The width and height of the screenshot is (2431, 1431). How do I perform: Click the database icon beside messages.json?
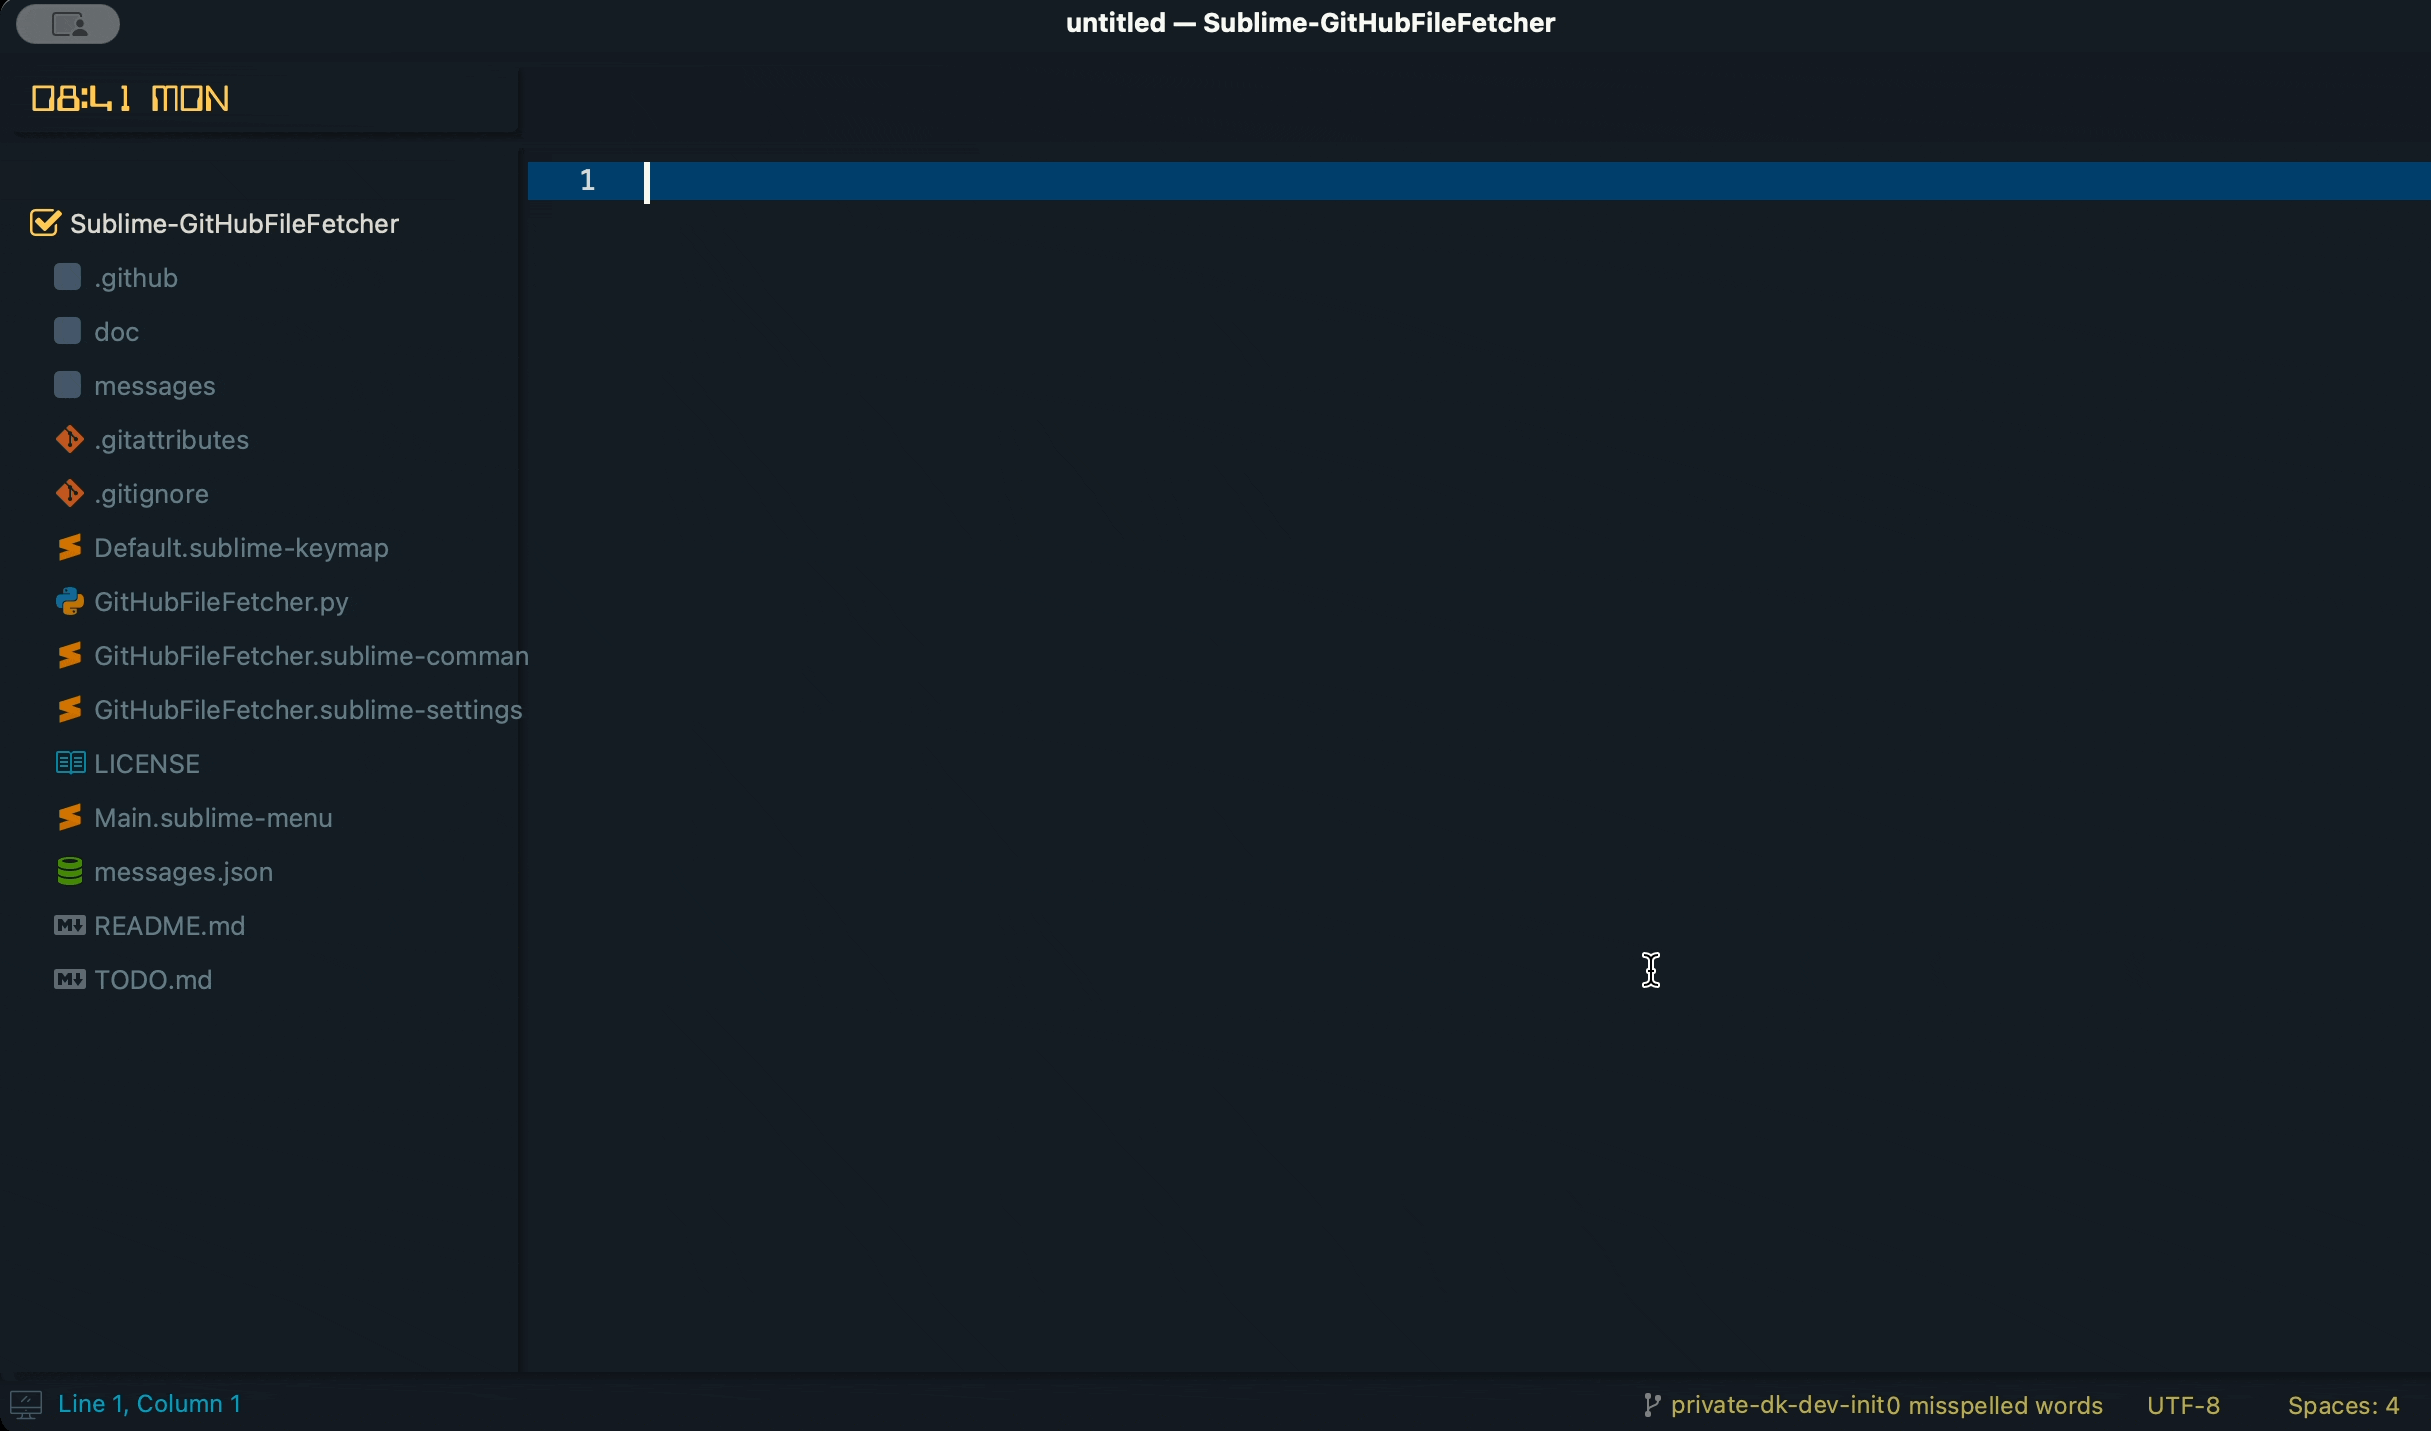coord(69,871)
